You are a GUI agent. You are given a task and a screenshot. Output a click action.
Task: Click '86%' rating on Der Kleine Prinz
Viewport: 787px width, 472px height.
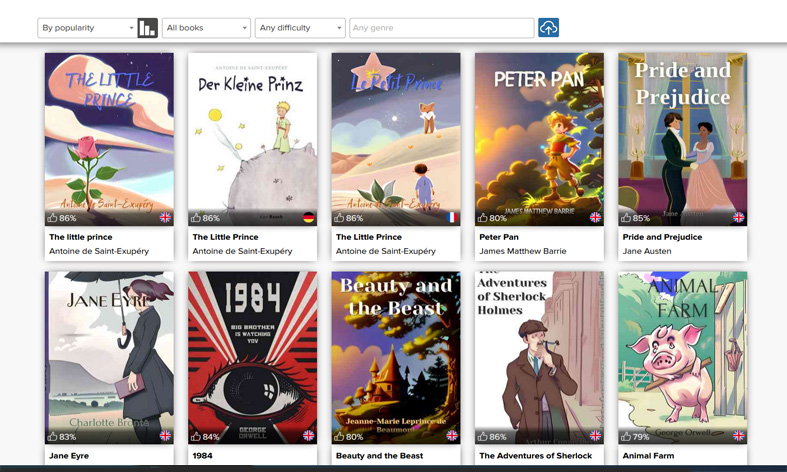tap(211, 218)
